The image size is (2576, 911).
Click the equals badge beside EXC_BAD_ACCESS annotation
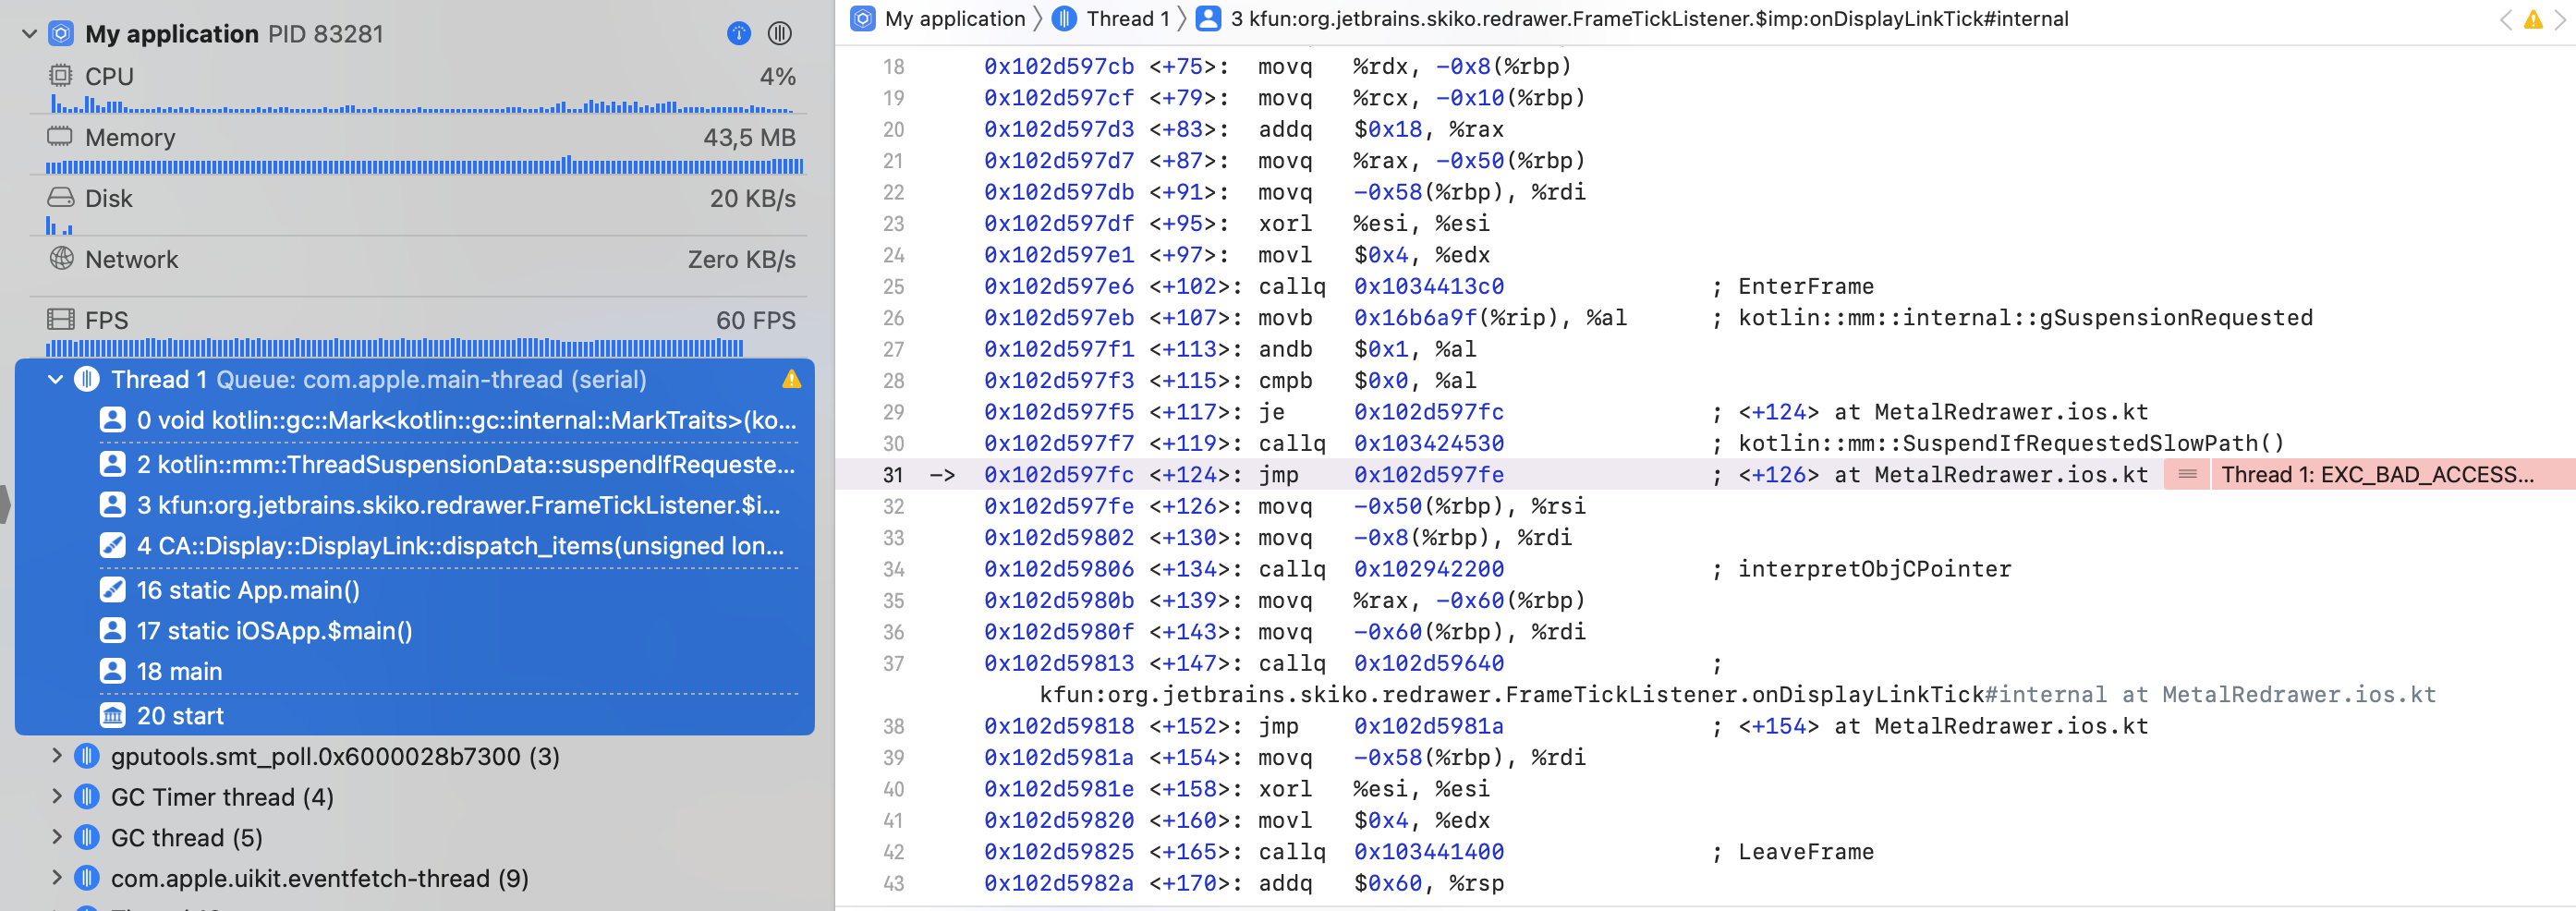[2187, 475]
